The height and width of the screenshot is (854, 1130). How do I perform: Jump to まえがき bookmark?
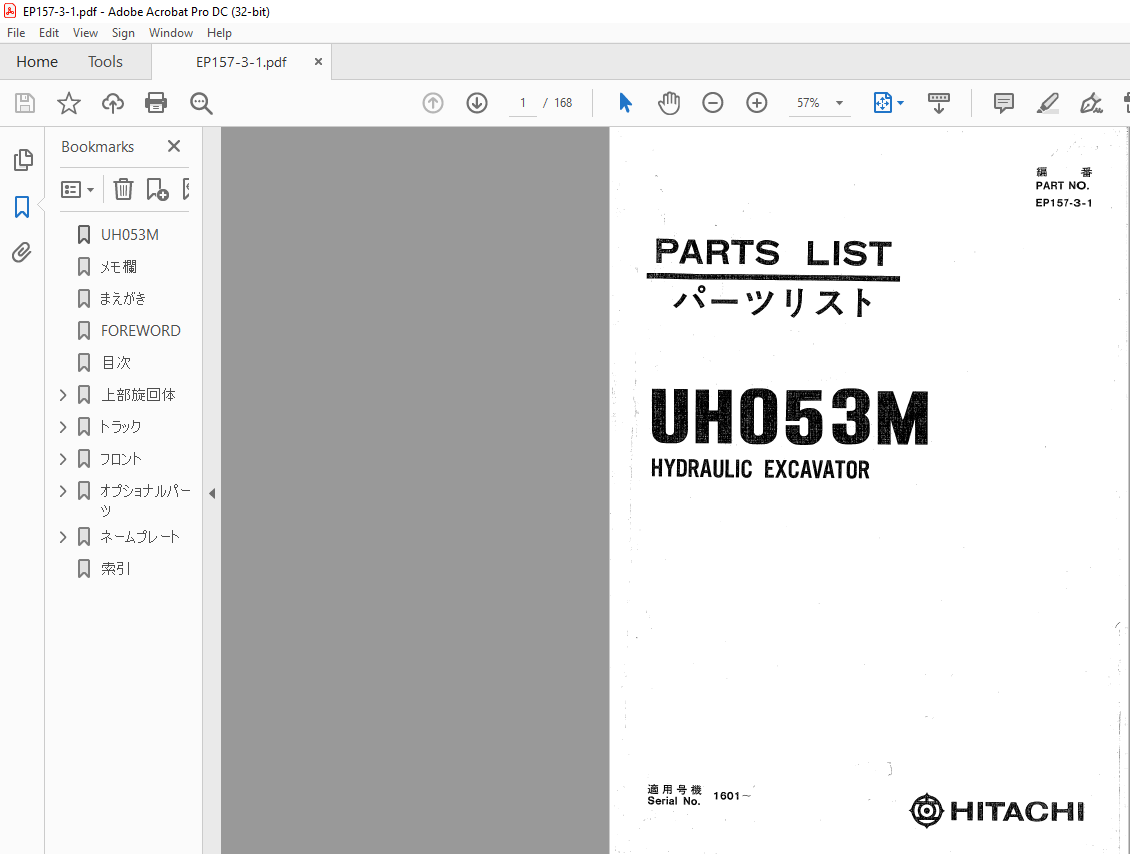click(123, 298)
